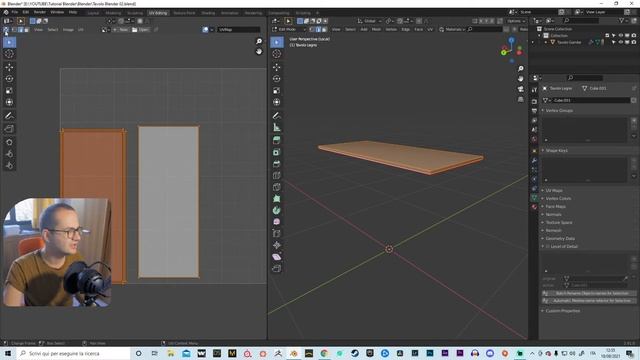The width and height of the screenshot is (640, 360).
Task: Click the UVMap name field
Action: point(239,30)
